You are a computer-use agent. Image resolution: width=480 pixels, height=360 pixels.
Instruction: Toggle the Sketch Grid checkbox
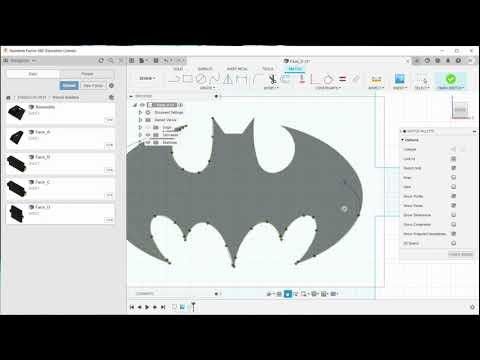[453, 168]
